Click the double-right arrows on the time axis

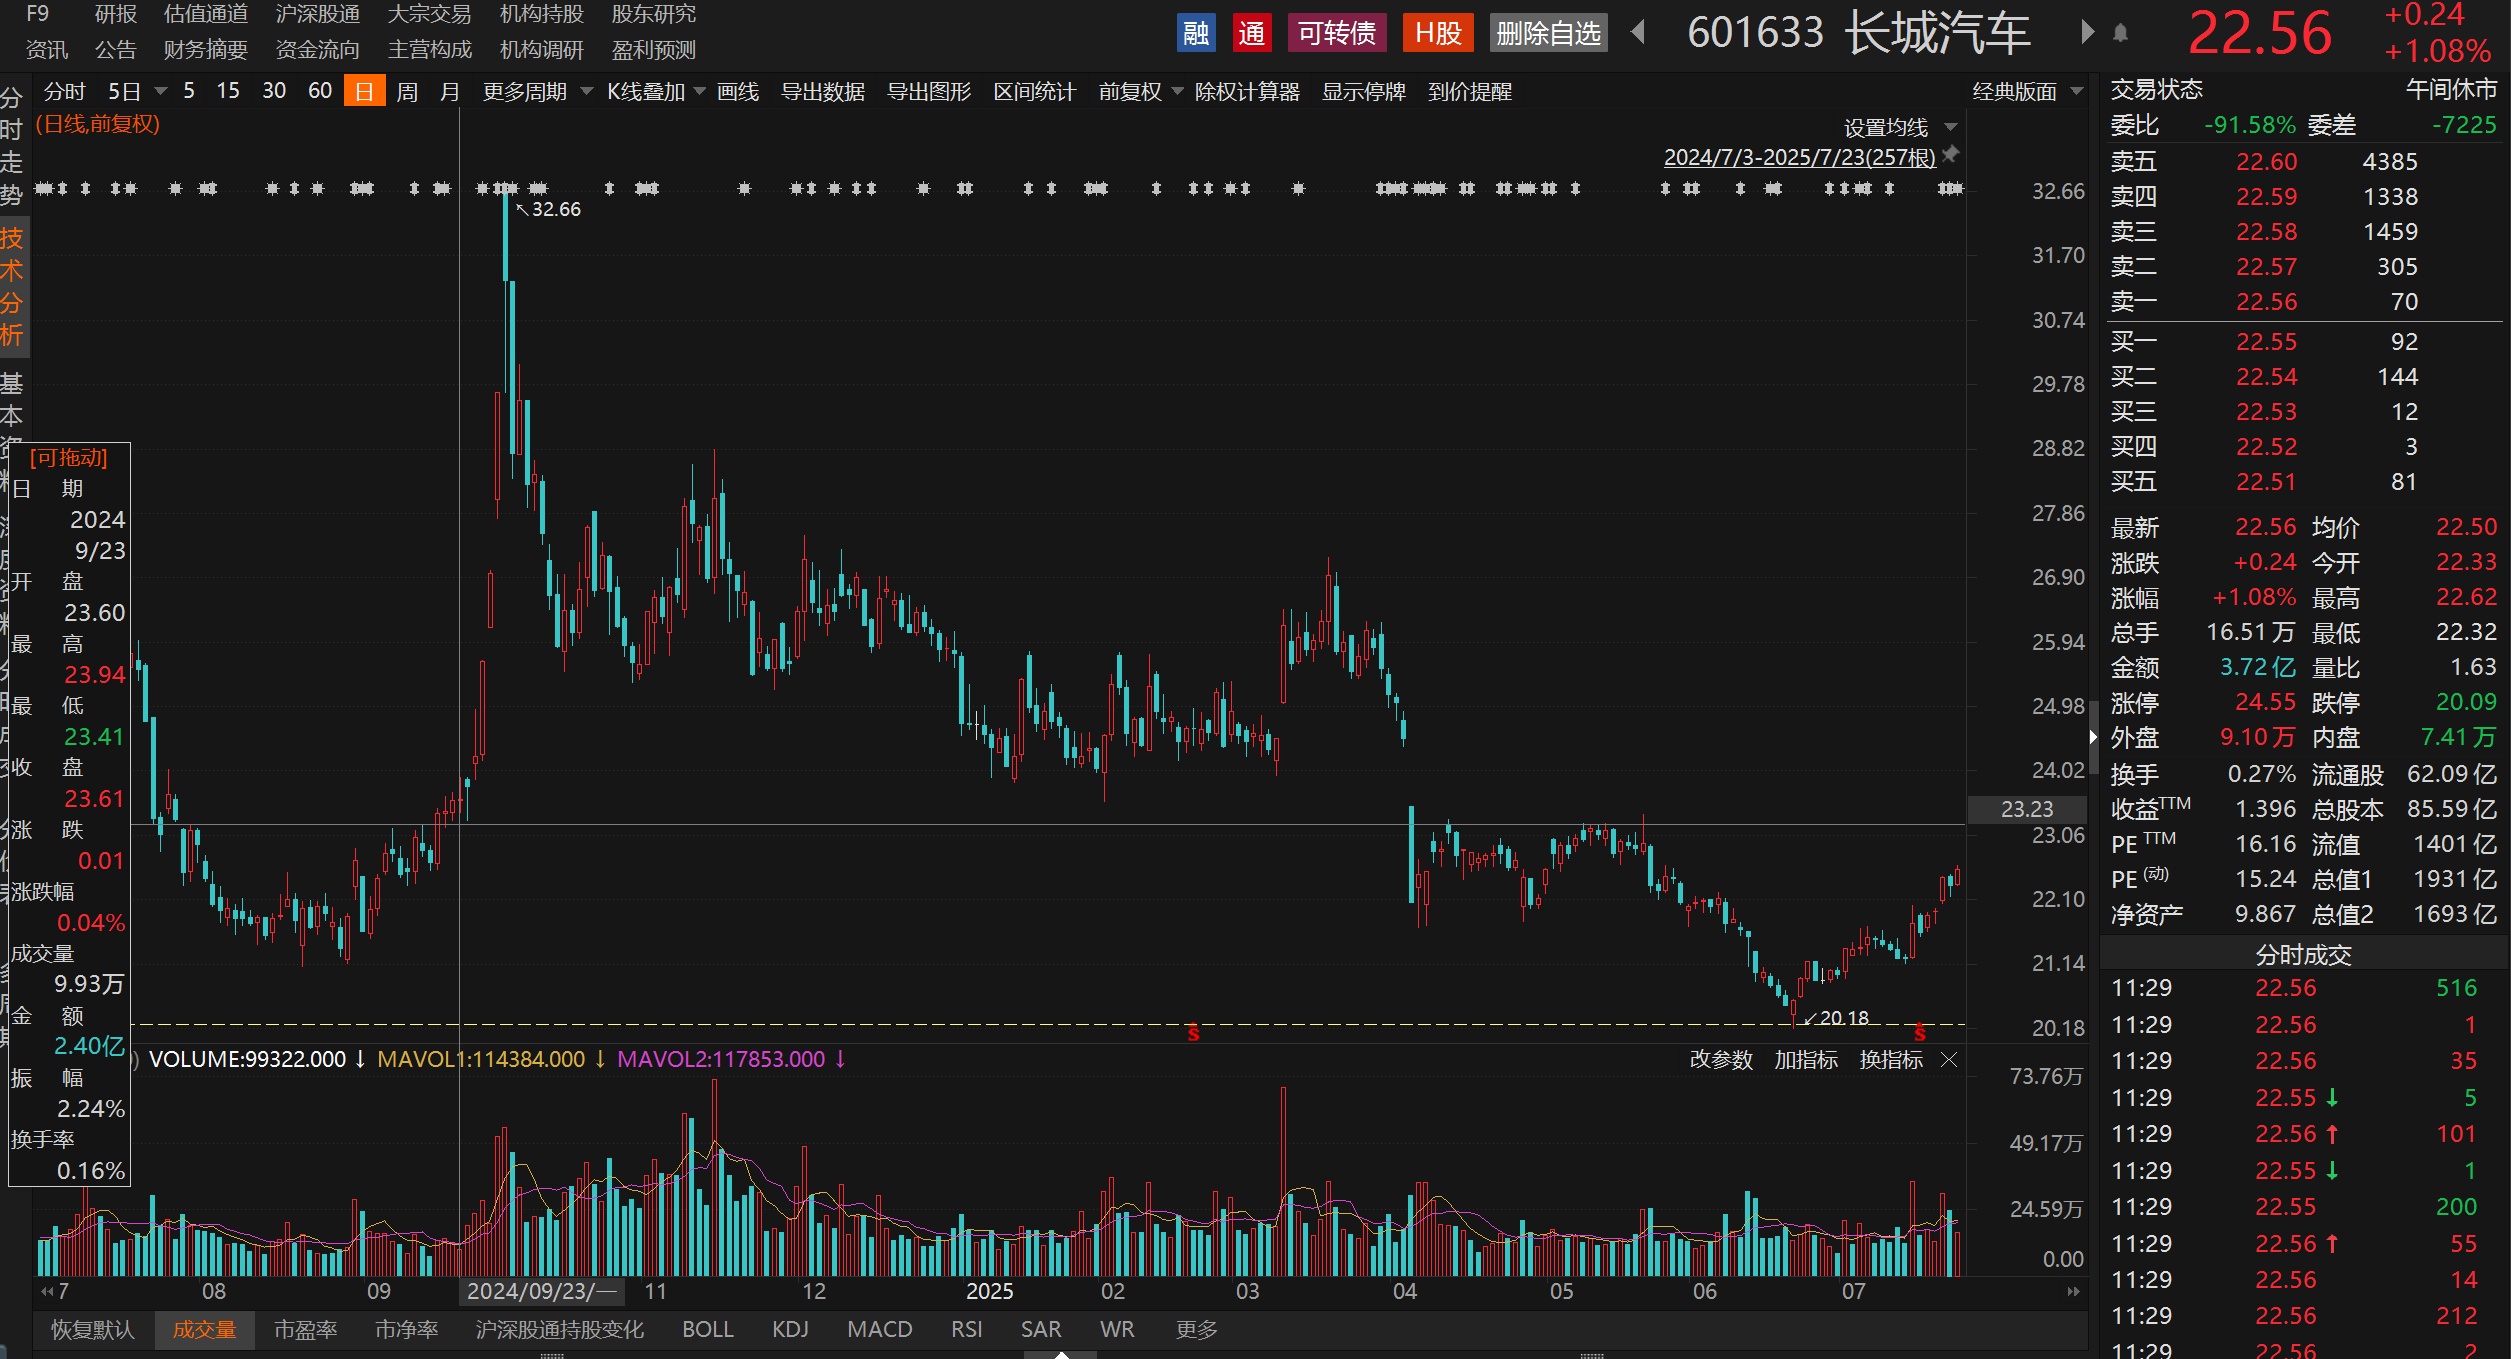point(2073,1291)
